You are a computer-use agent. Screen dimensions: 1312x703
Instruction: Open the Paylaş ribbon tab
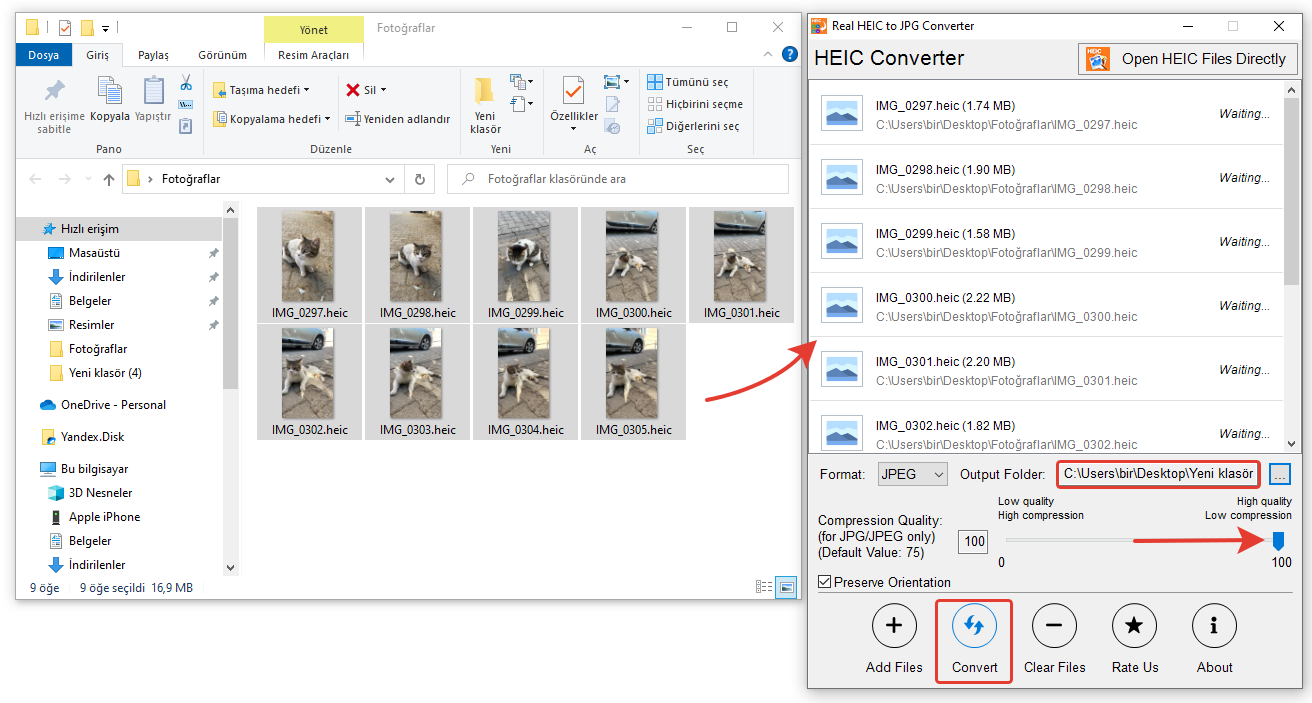point(153,55)
